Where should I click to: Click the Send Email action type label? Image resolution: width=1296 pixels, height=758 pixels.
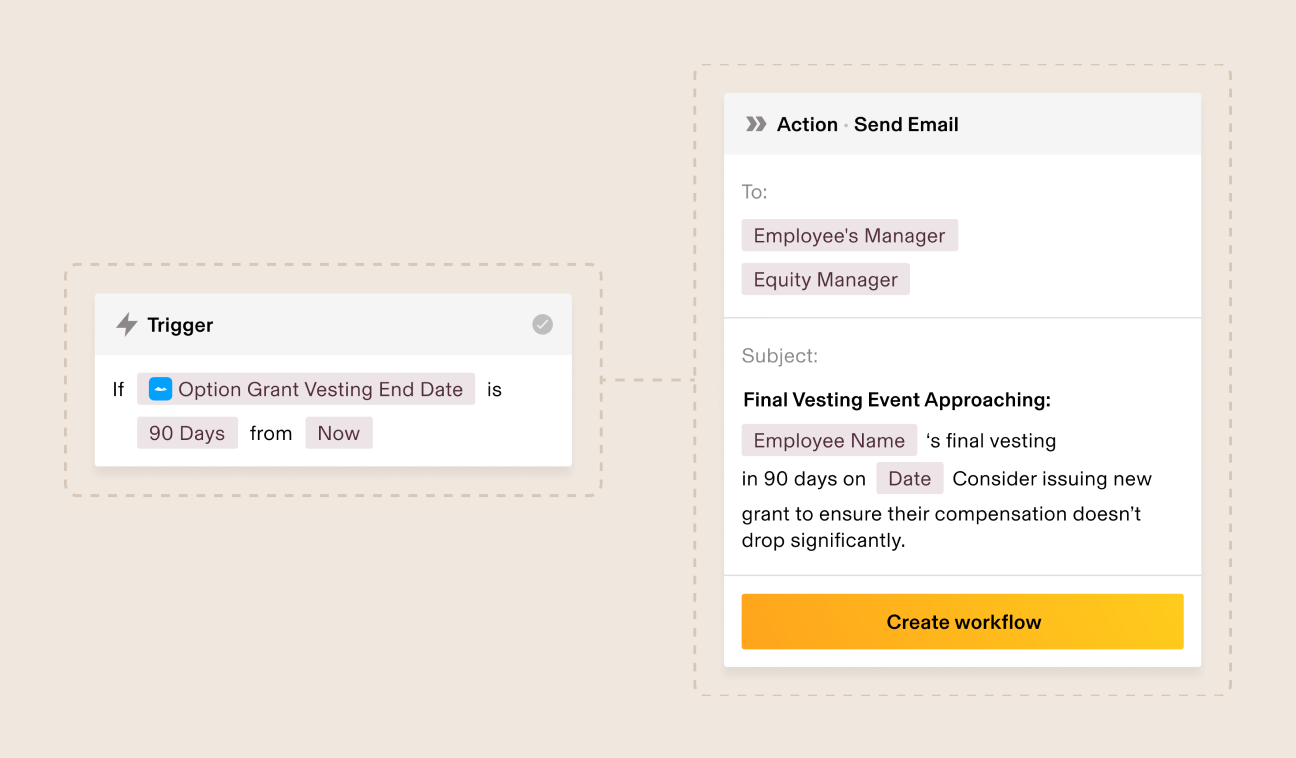coord(906,124)
